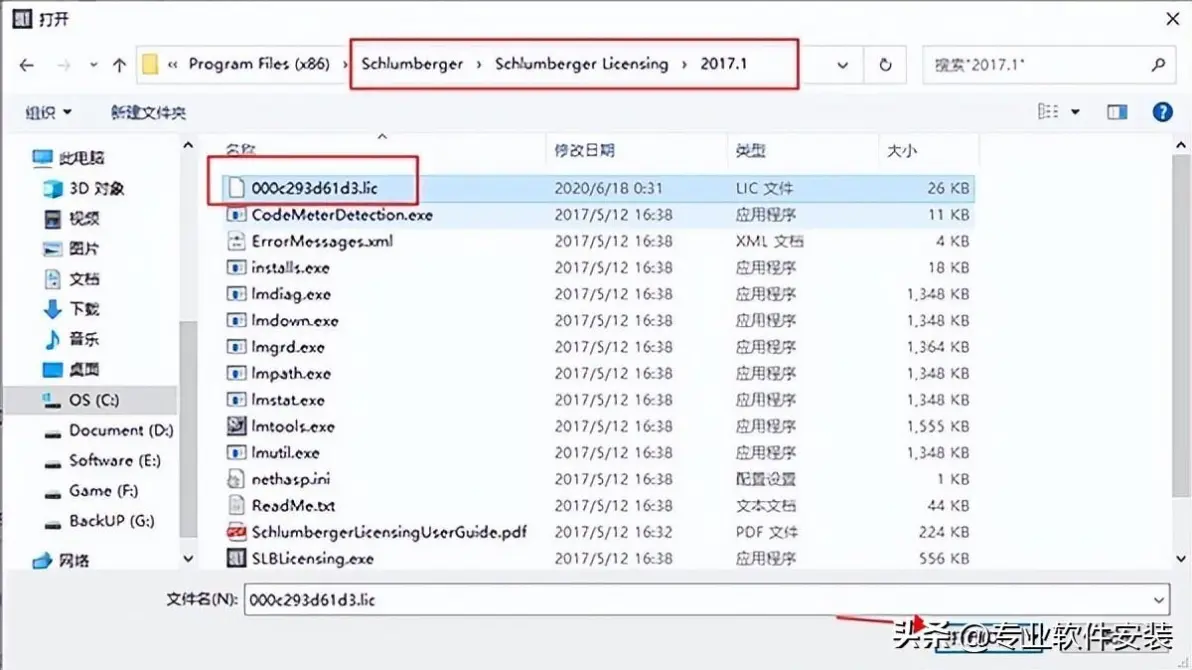Select lmgrd.exe file
Screen dimensions: 1192x670
(598, 348)
